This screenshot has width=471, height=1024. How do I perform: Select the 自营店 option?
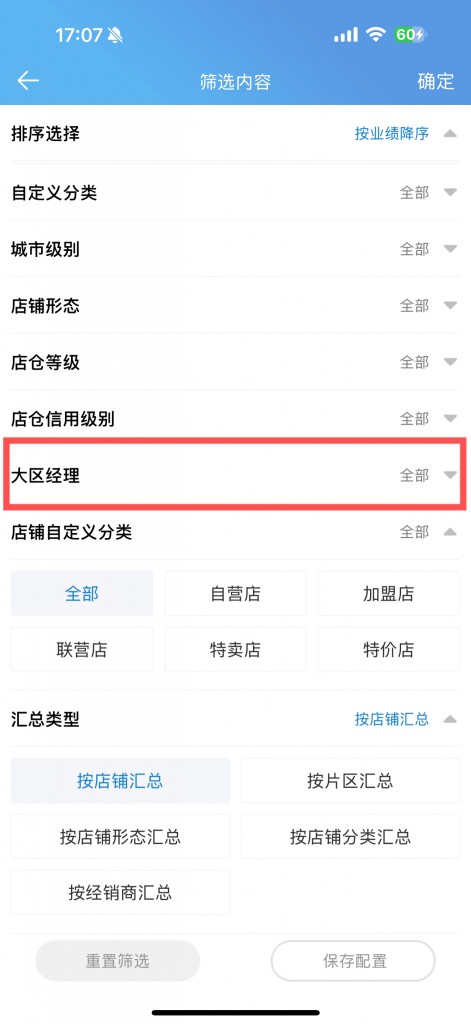pos(235,594)
